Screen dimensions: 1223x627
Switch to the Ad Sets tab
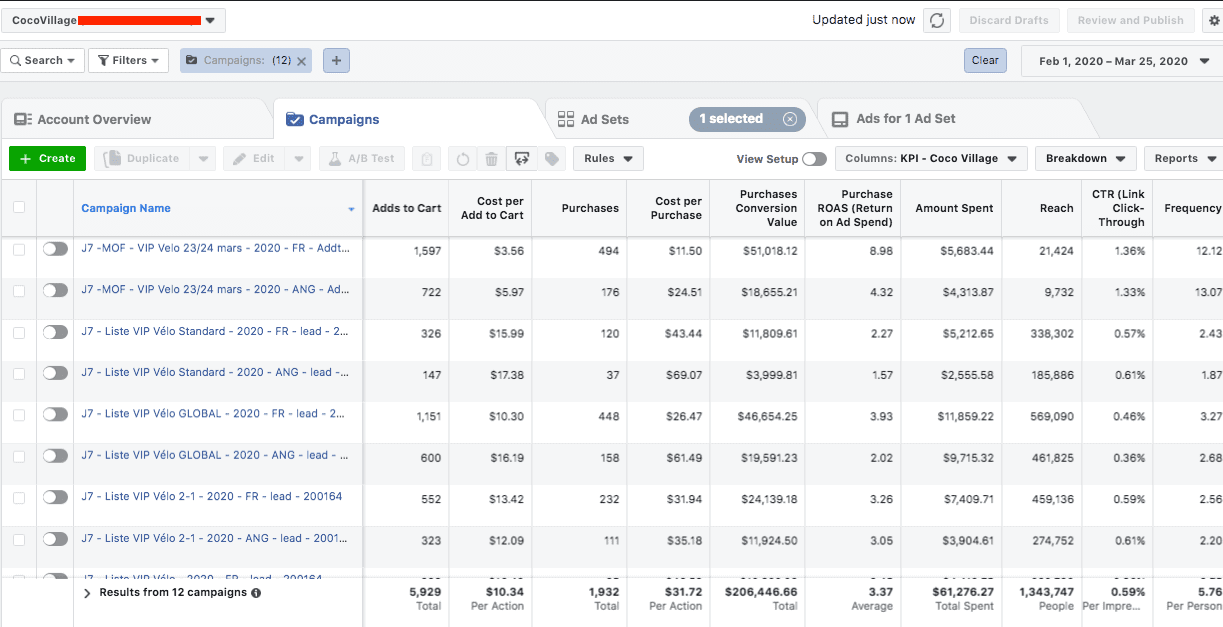(x=605, y=118)
